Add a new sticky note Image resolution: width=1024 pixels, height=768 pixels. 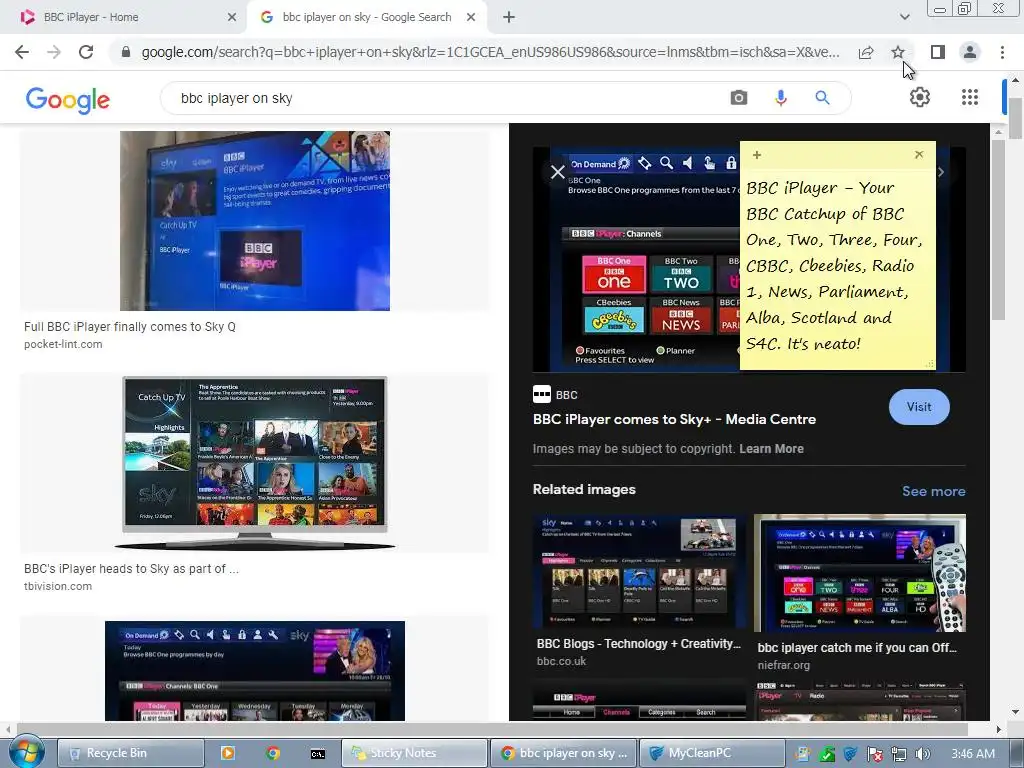click(x=757, y=155)
